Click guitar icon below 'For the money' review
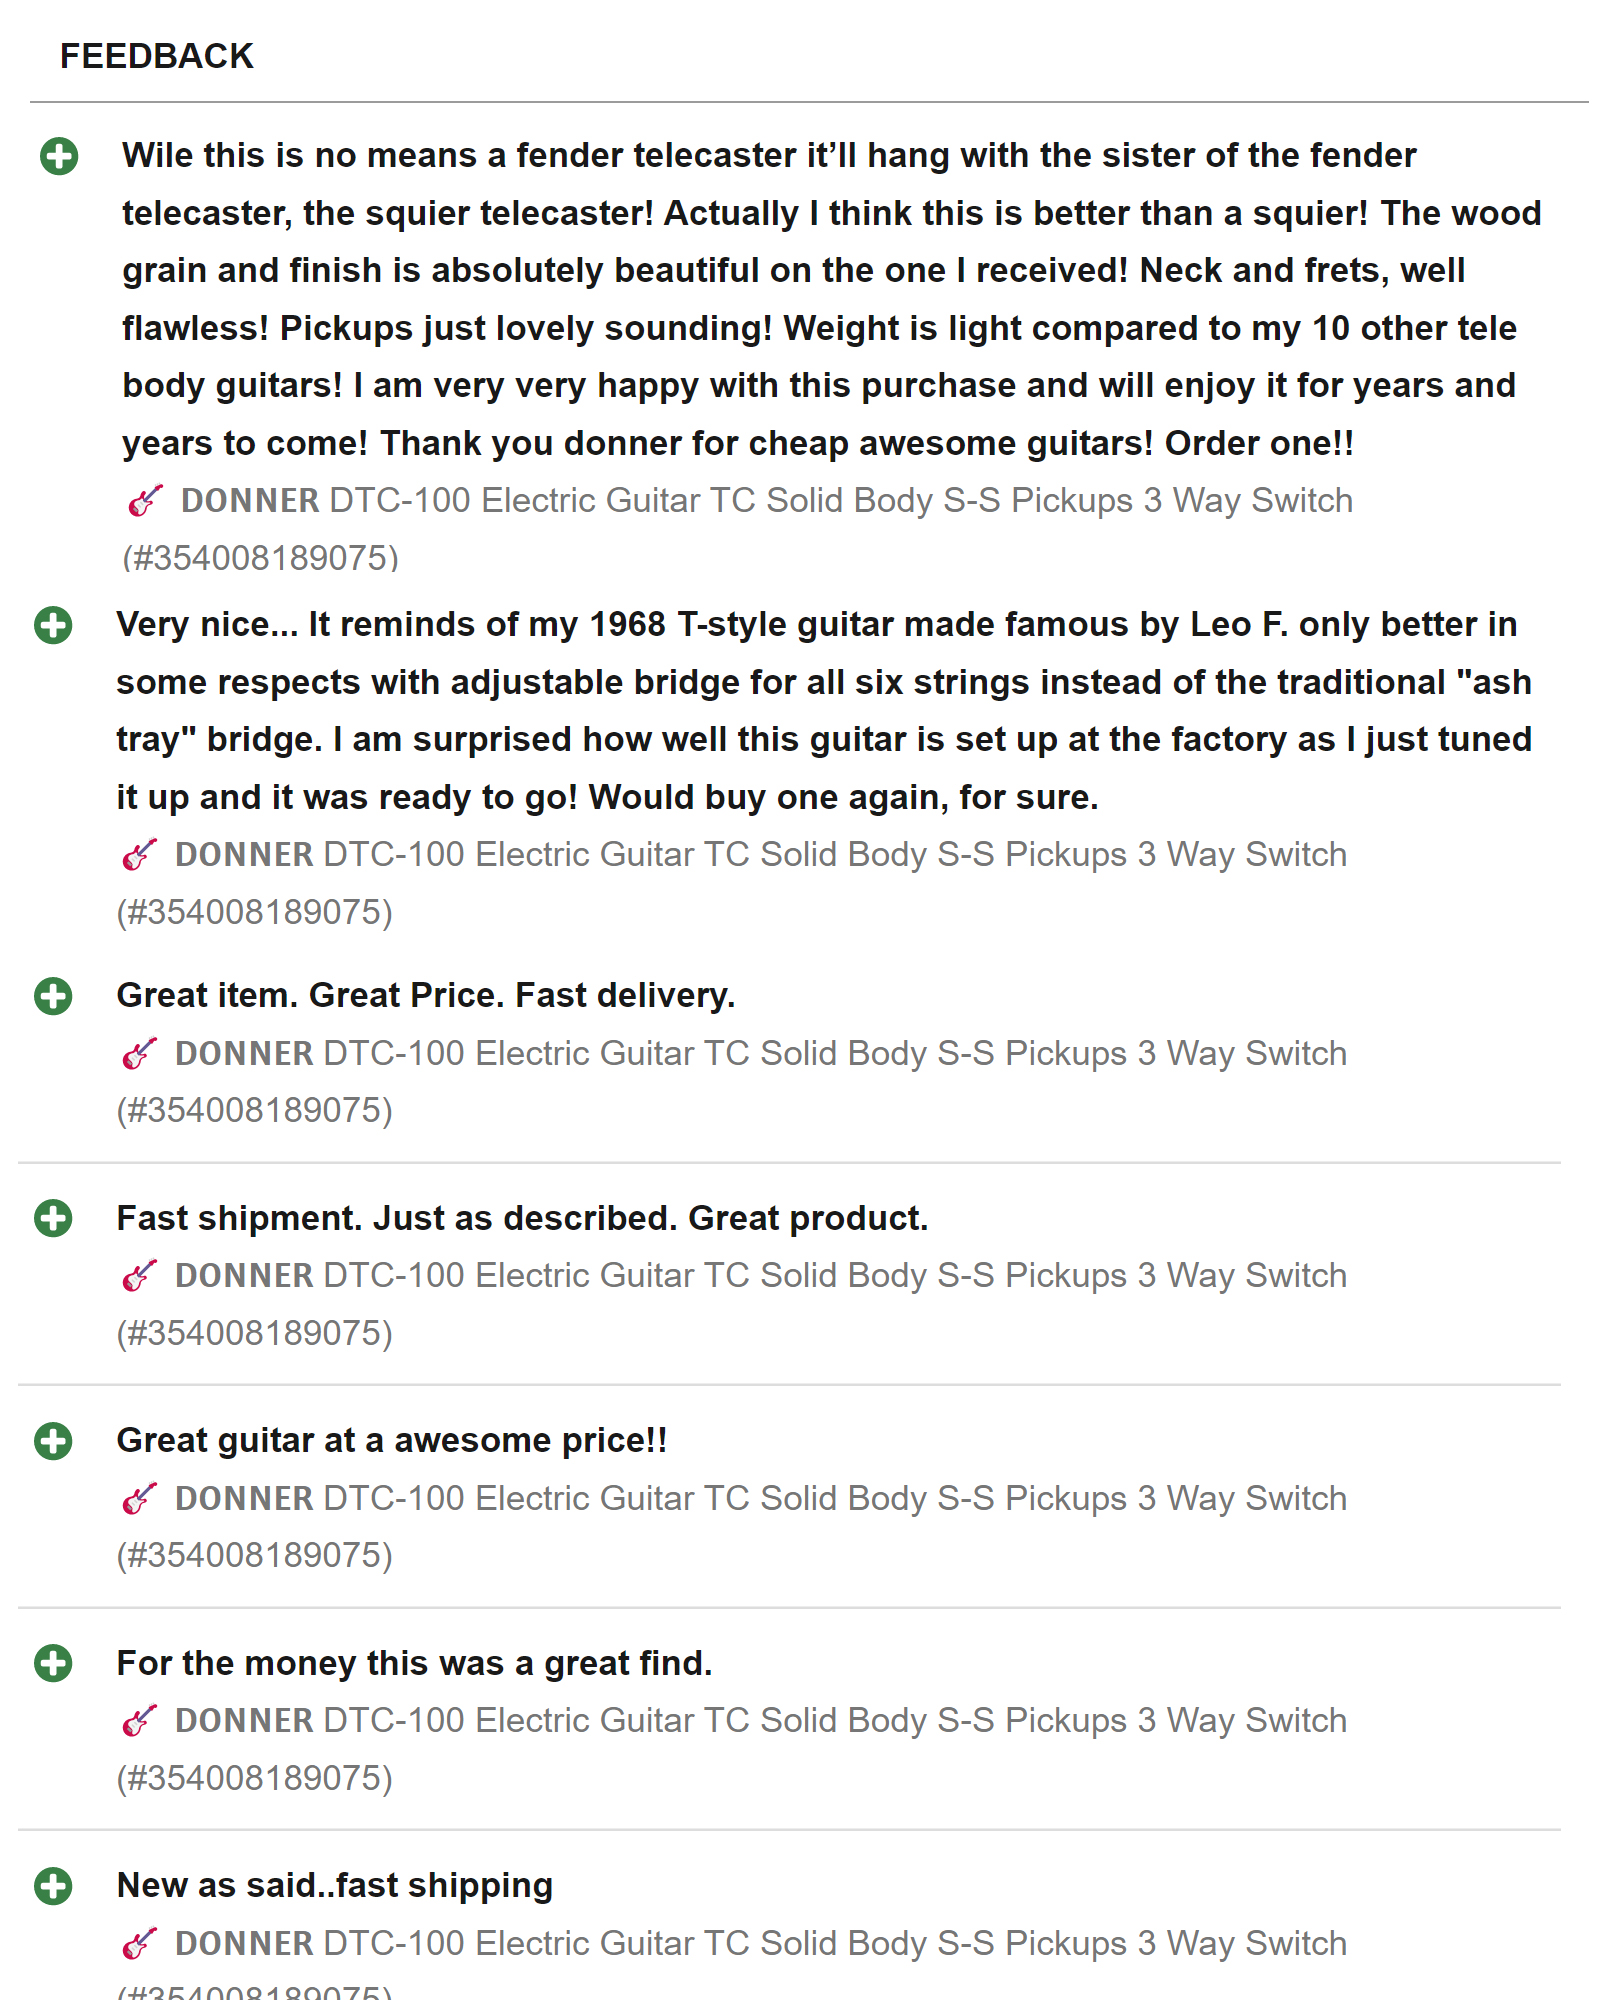 139,1721
